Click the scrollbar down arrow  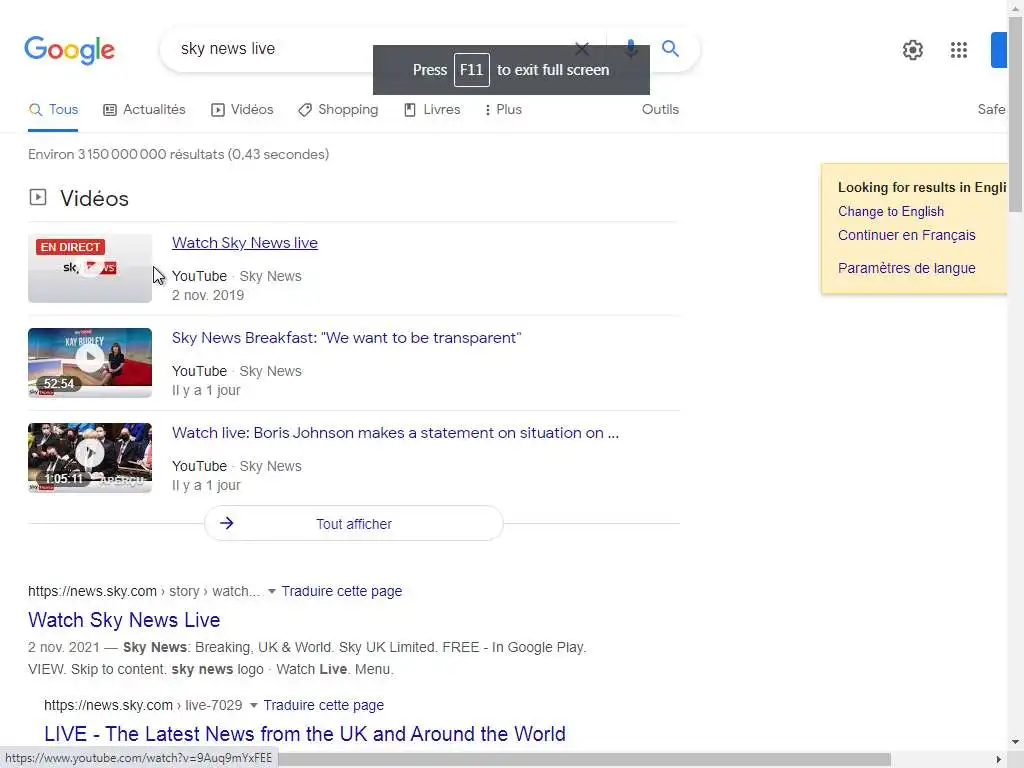[x=1015, y=742]
